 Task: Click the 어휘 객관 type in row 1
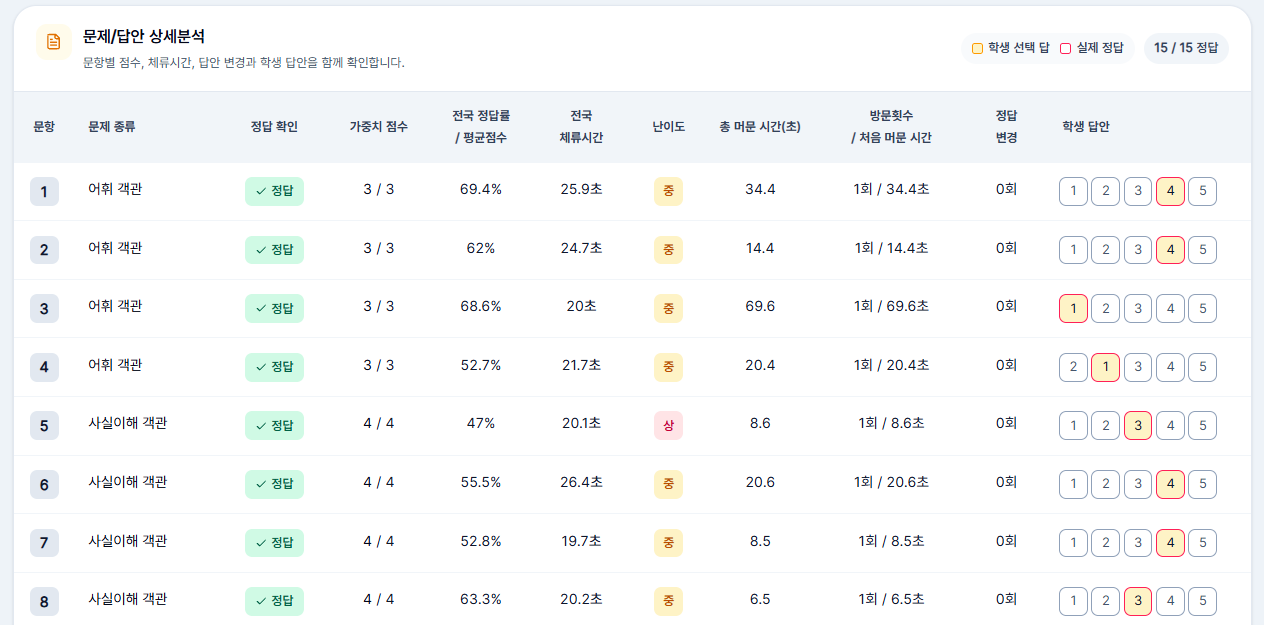(115, 189)
